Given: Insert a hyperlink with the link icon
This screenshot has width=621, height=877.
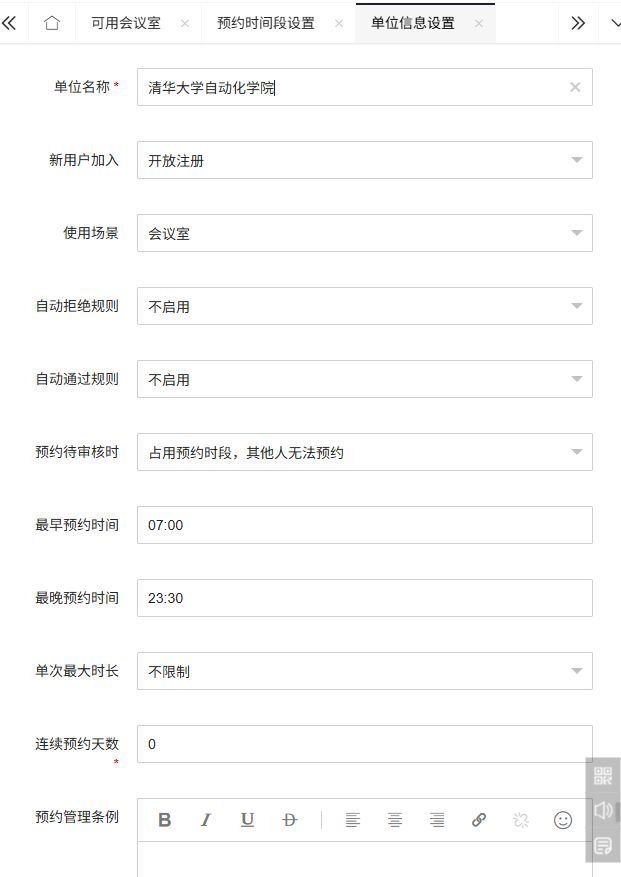Looking at the screenshot, I should pyautogui.click(x=479, y=820).
